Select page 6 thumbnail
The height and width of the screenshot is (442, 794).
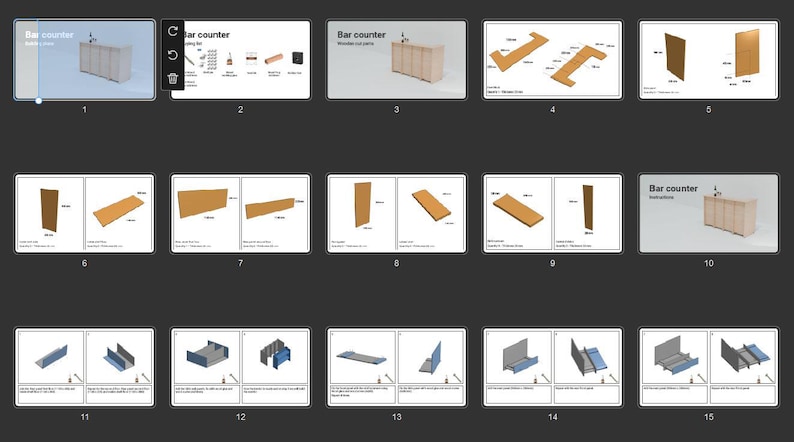point(85,213)
